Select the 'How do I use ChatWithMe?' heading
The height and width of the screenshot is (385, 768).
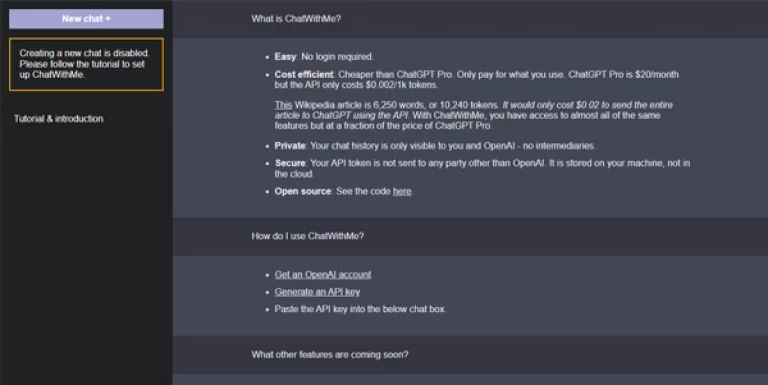click(308, 236)
